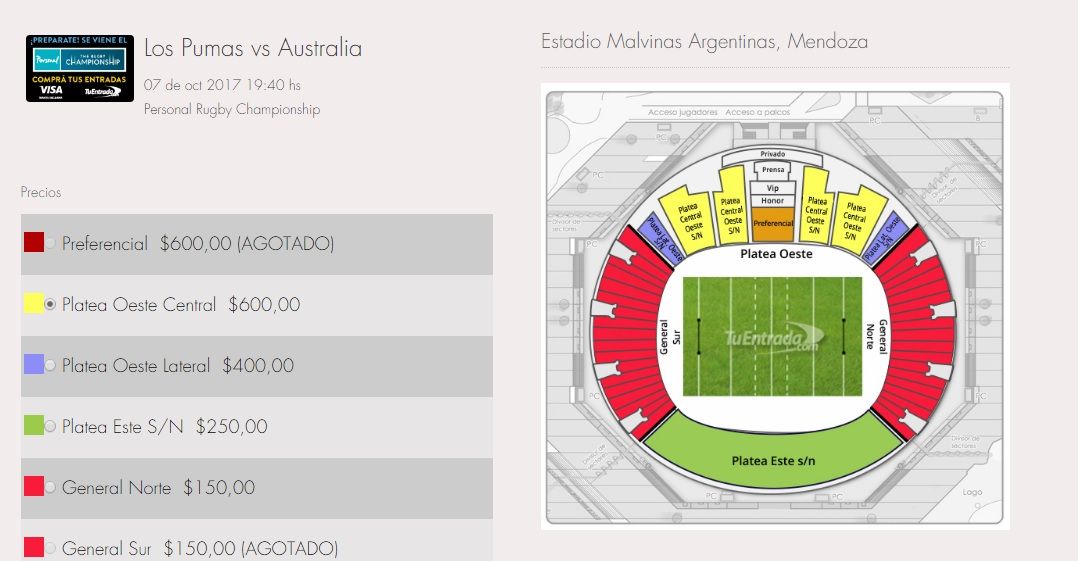This screenshot has width=1078, height=561.
Task: Click the green Platea Este price swatch
Action: (34, 425)
